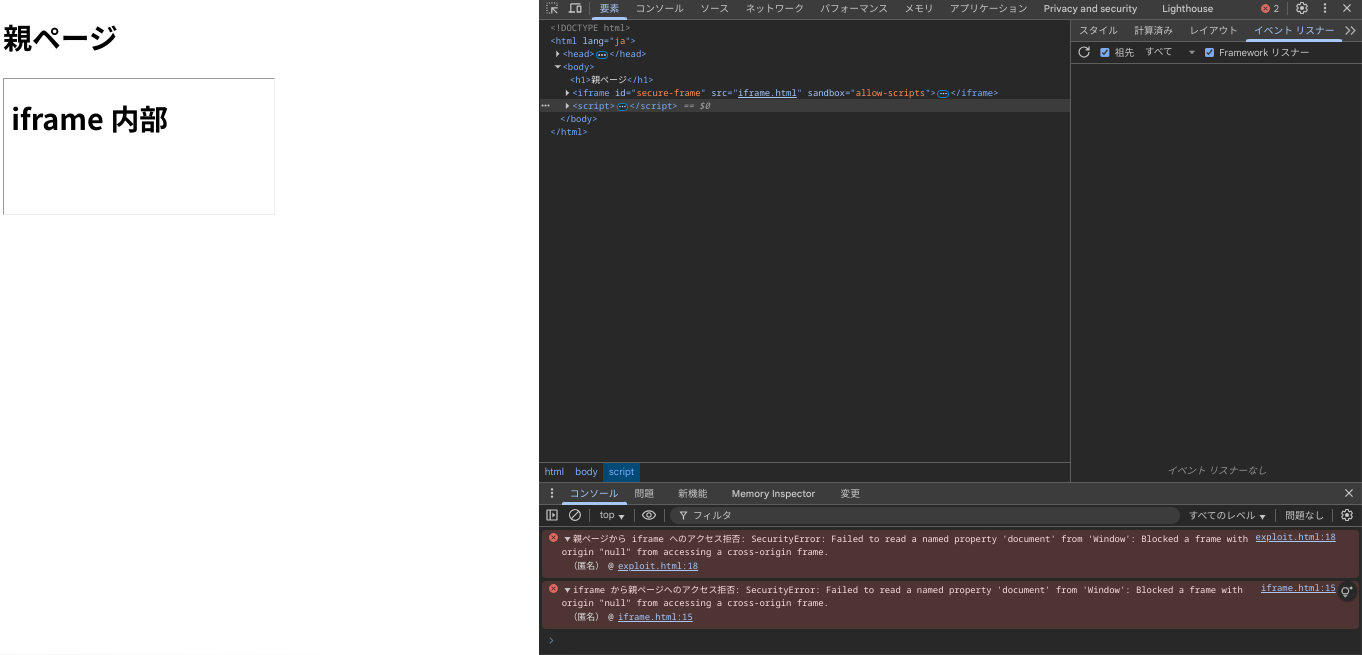The image size is (1362, 655).
Task: Toggle the device toolbar icon
Action: click(x=575, y=8)
